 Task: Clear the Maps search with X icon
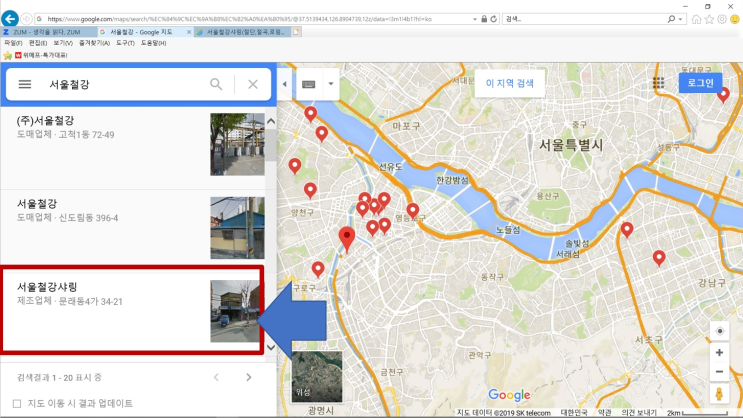pos(253,84)
